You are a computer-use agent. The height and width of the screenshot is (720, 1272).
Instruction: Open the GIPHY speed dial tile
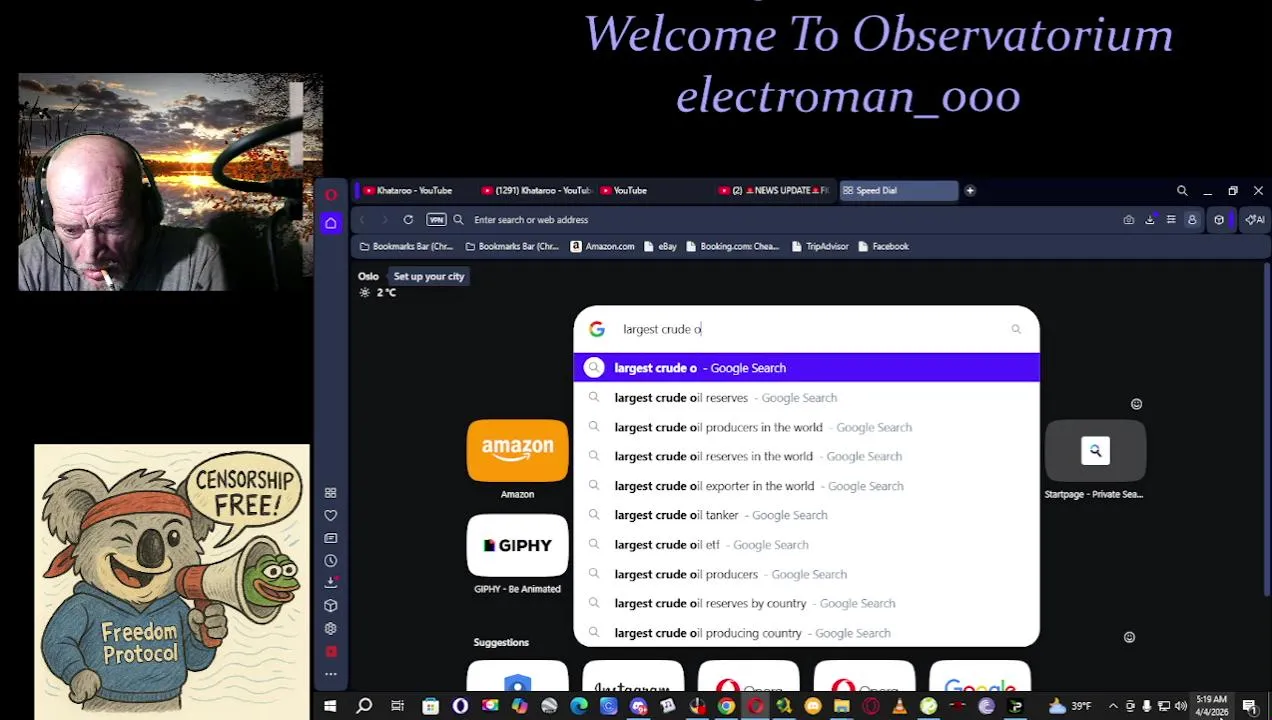(x=517, y=545)
